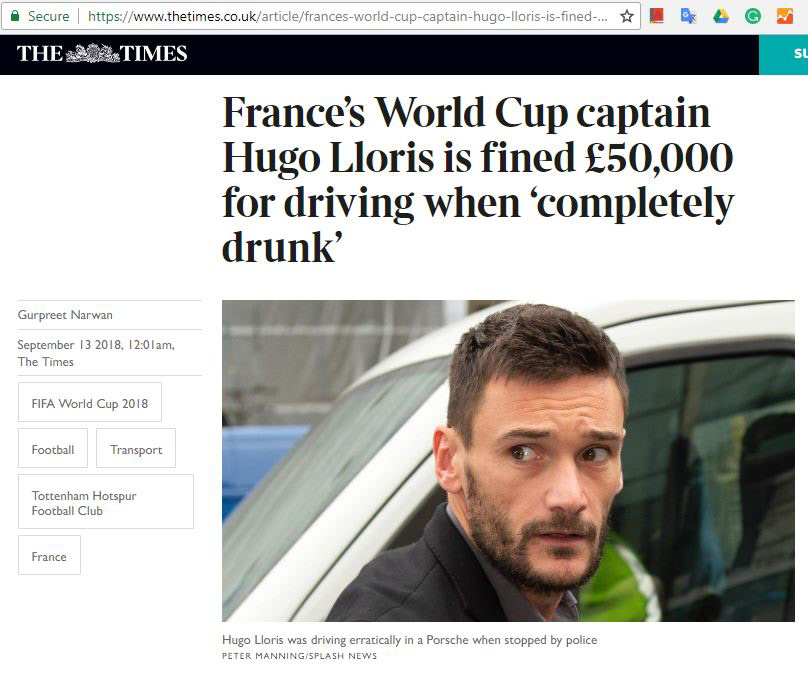Image resolution: width=808 pixels, height=676 pixels.
Task: Click the Hugo Lloris article photo
Action: point(508,461)
